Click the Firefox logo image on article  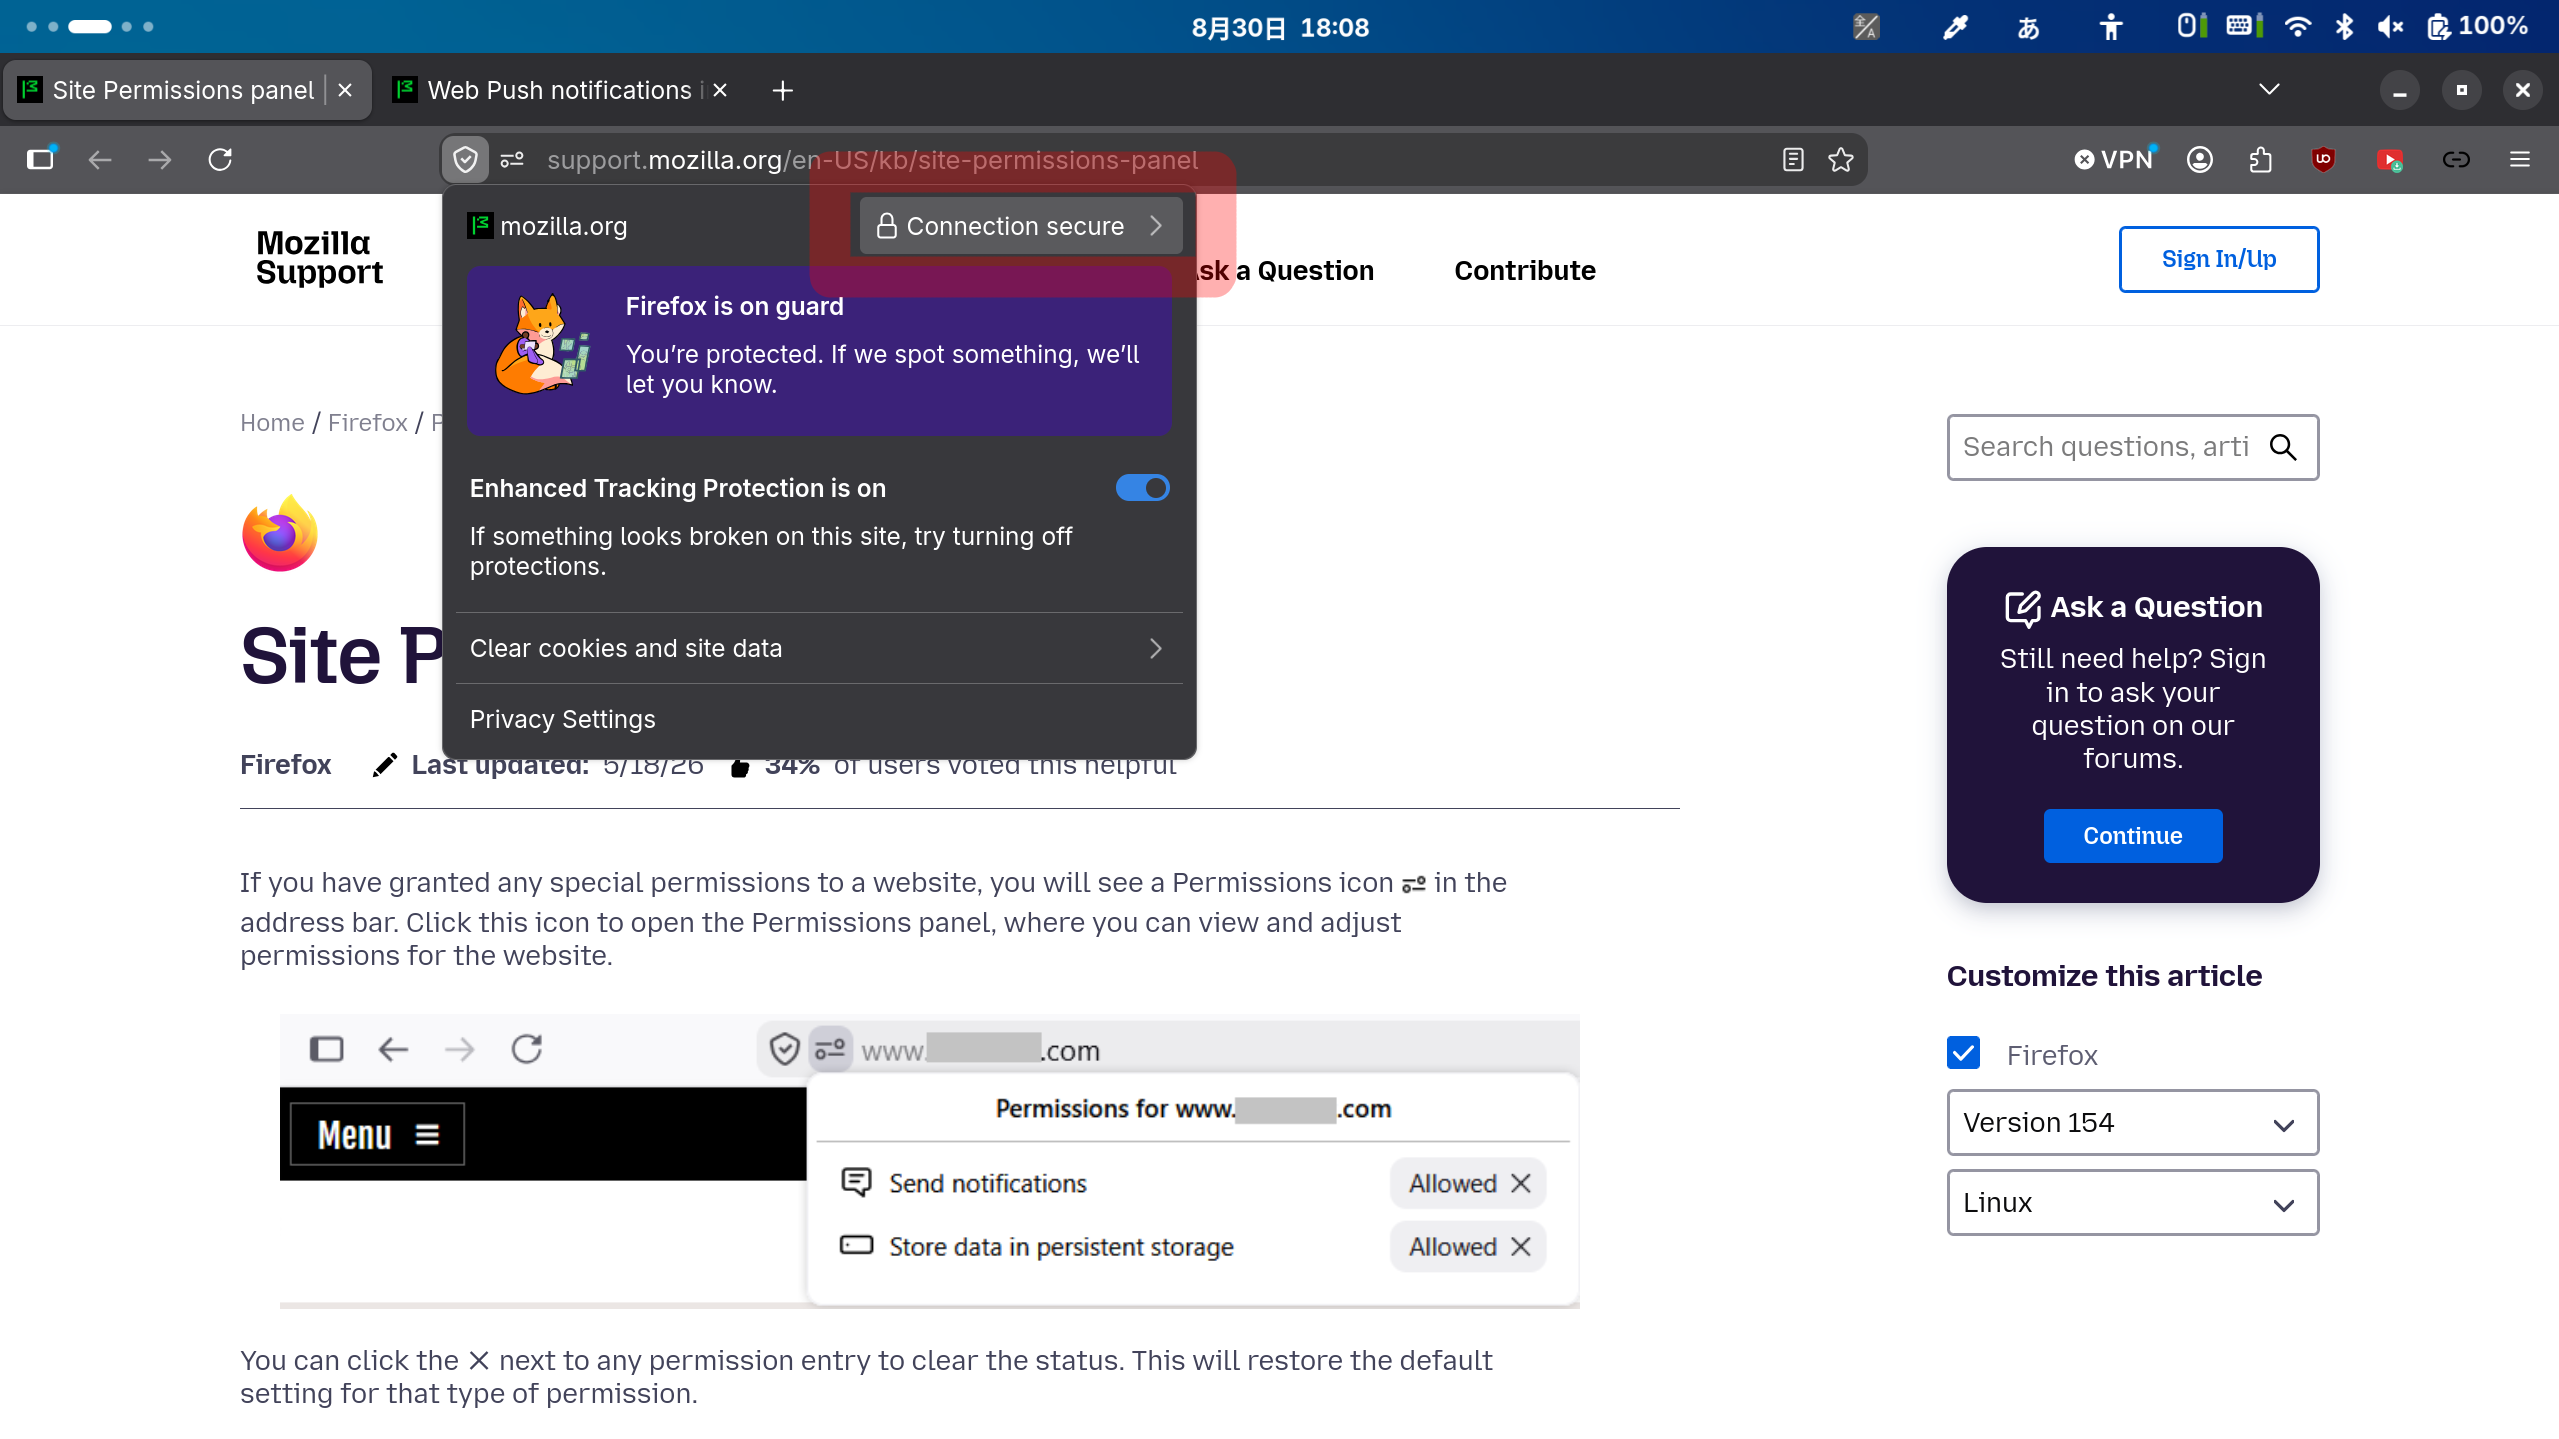coord(280,534)
